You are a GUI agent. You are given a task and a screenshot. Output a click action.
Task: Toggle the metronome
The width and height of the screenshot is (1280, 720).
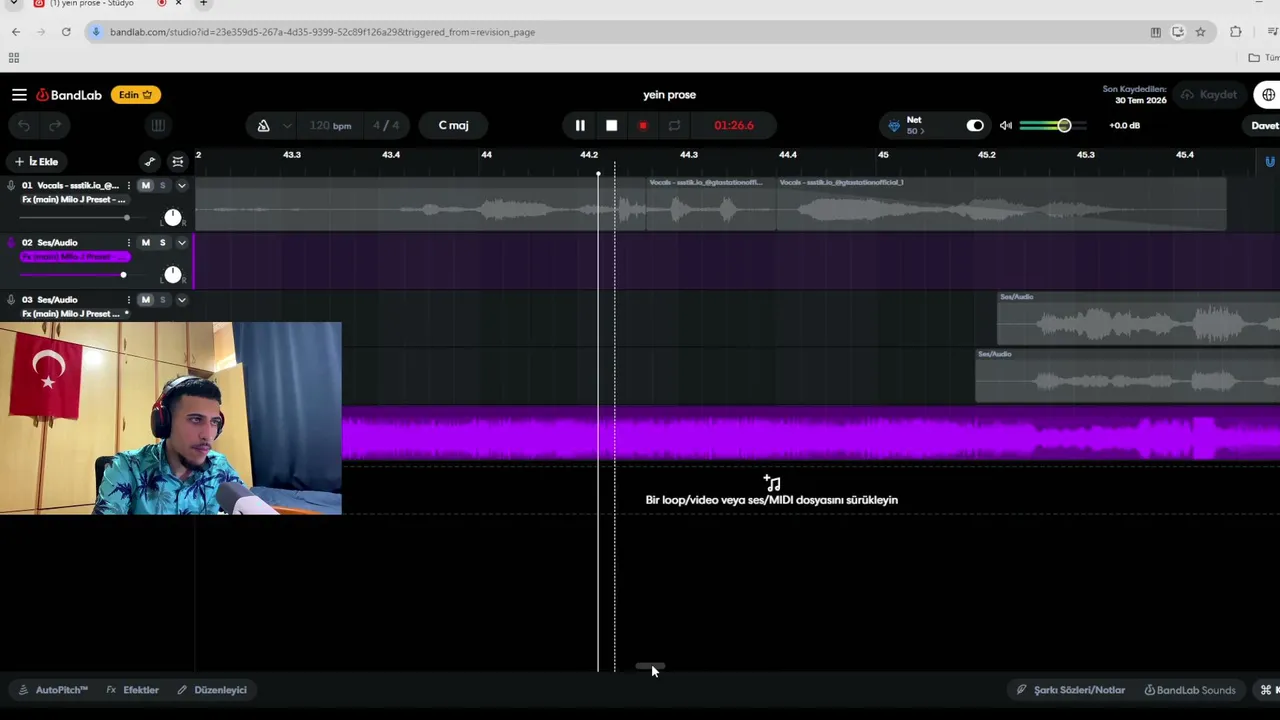263,126
